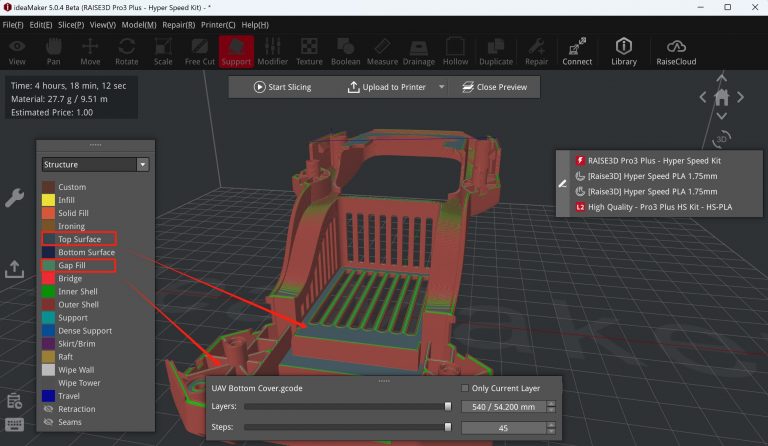
Task: Click the Layers slider handle
Action: click(448, 407)
